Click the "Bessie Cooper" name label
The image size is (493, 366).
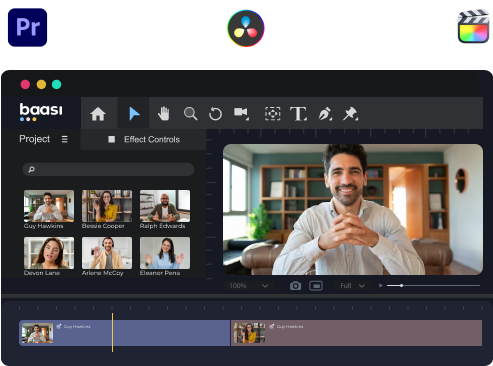coord(103,226)
